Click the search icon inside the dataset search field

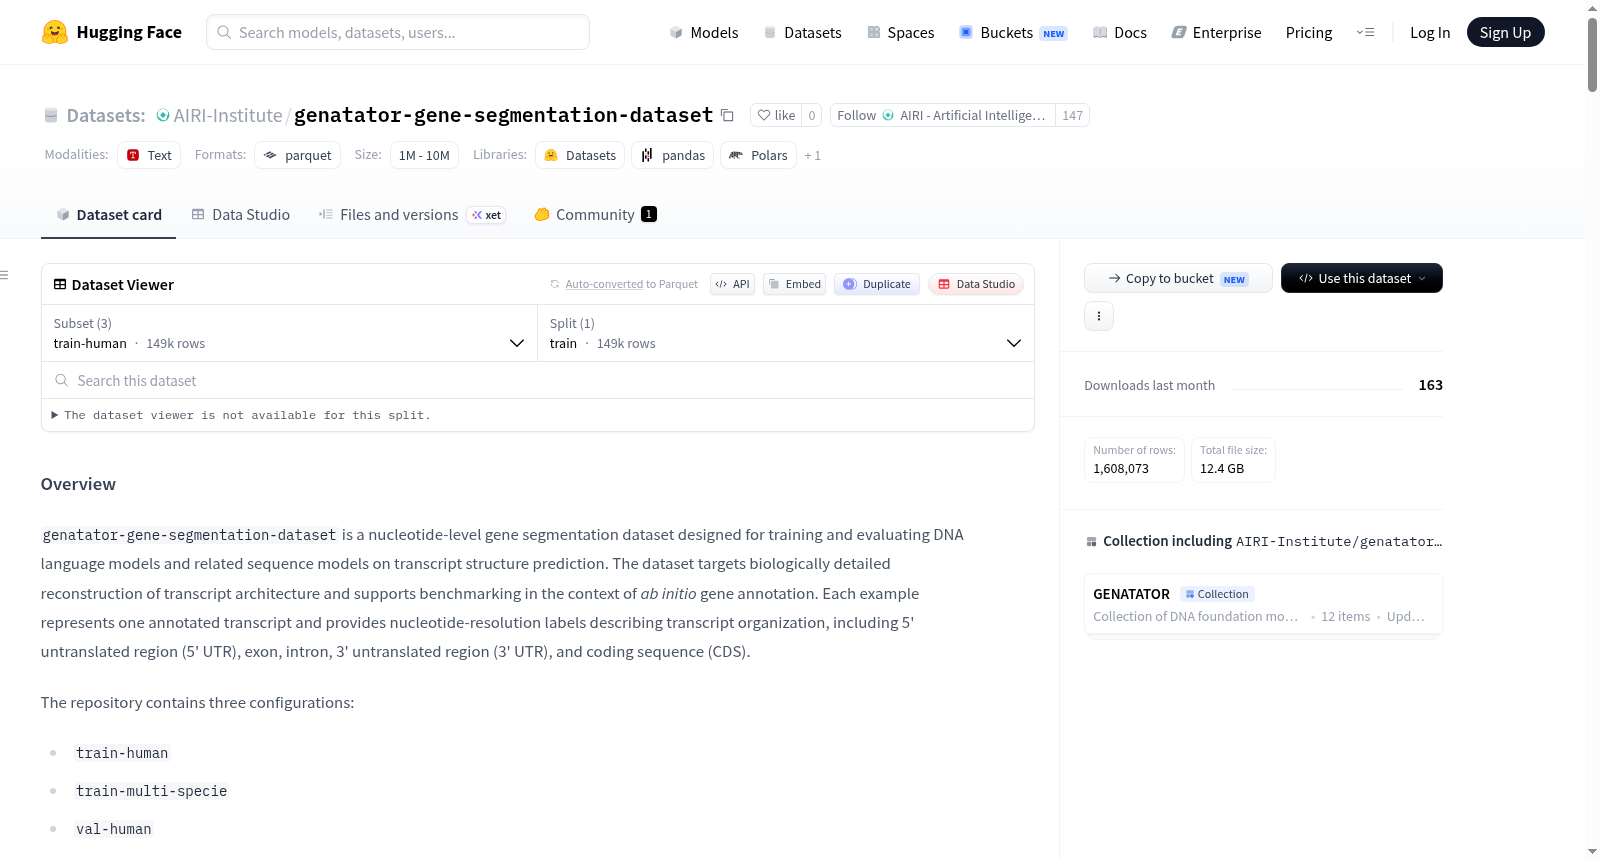pos(62,380)
